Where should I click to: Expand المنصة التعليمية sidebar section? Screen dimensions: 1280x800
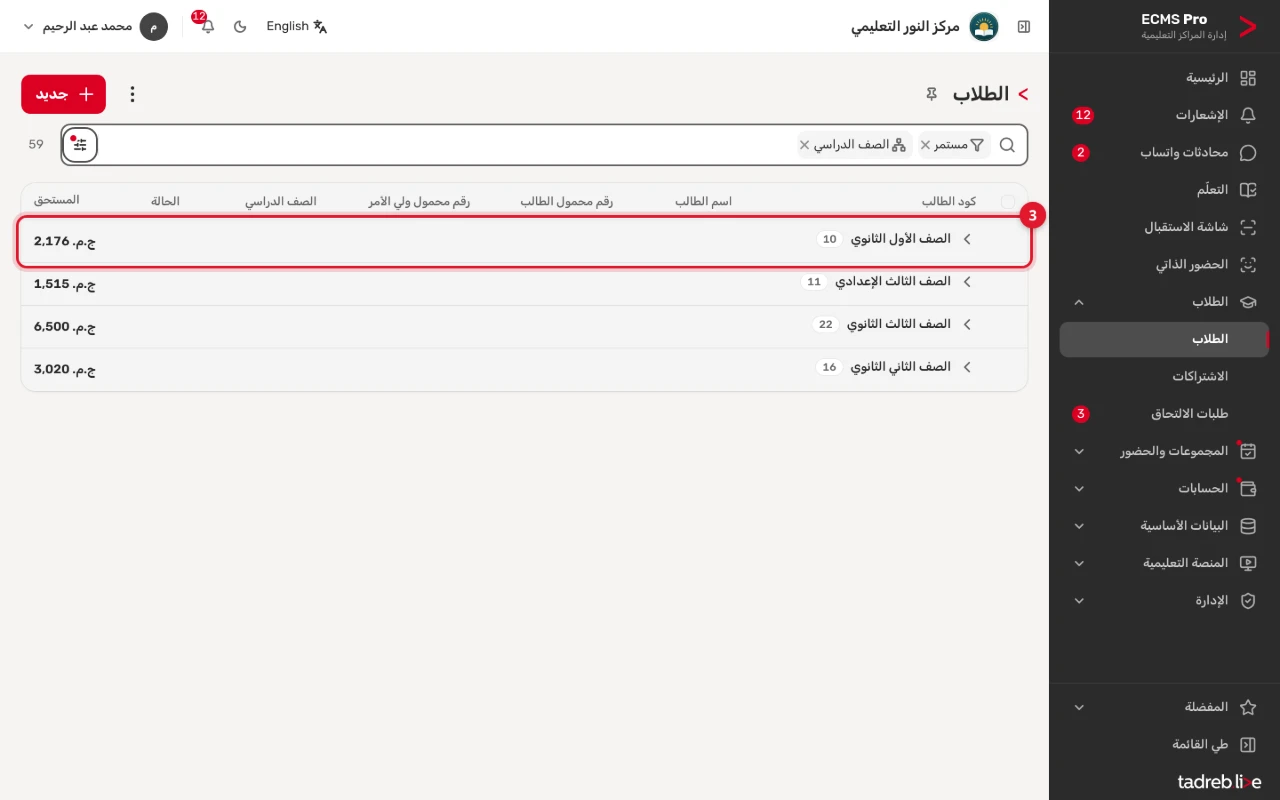pos(1079,564)
